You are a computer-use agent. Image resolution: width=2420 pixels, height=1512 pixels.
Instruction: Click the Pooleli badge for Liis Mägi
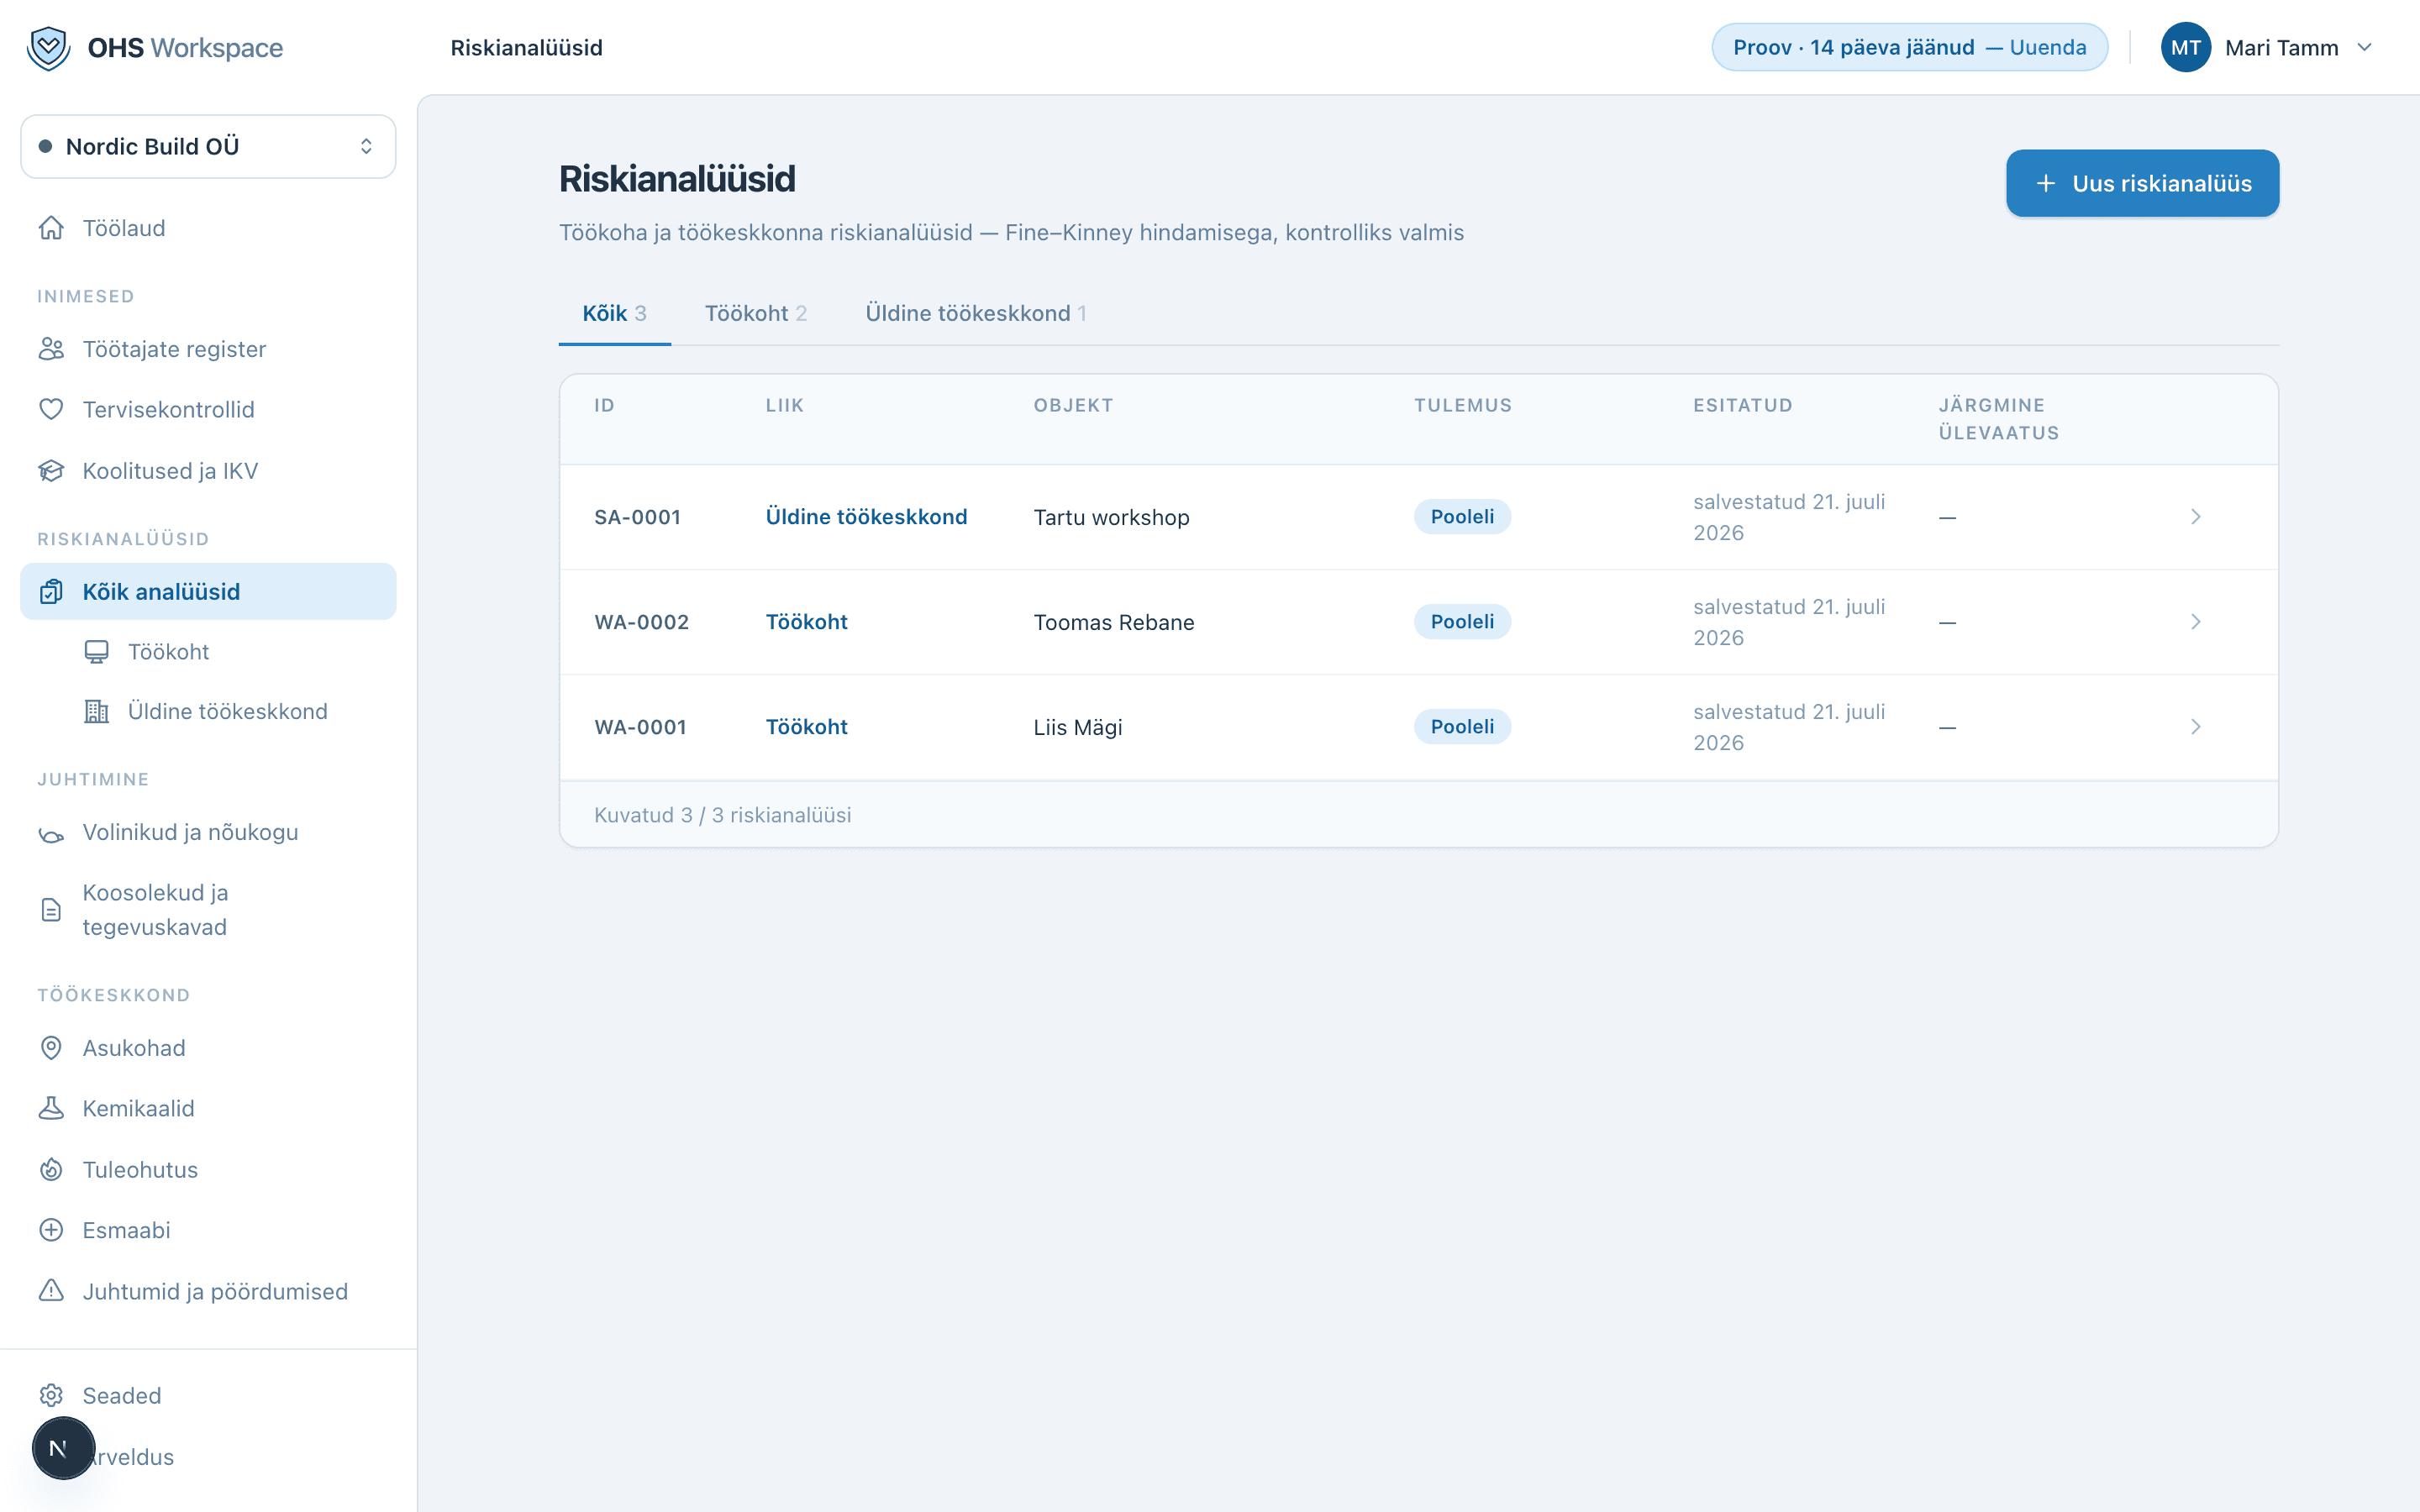pos(1462,727)
